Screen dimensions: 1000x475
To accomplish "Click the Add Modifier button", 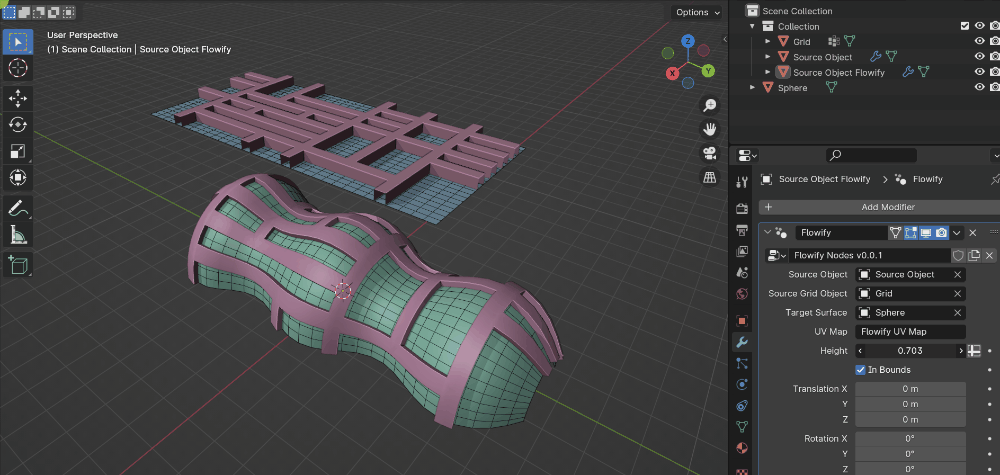I will [x=880, y=207].
